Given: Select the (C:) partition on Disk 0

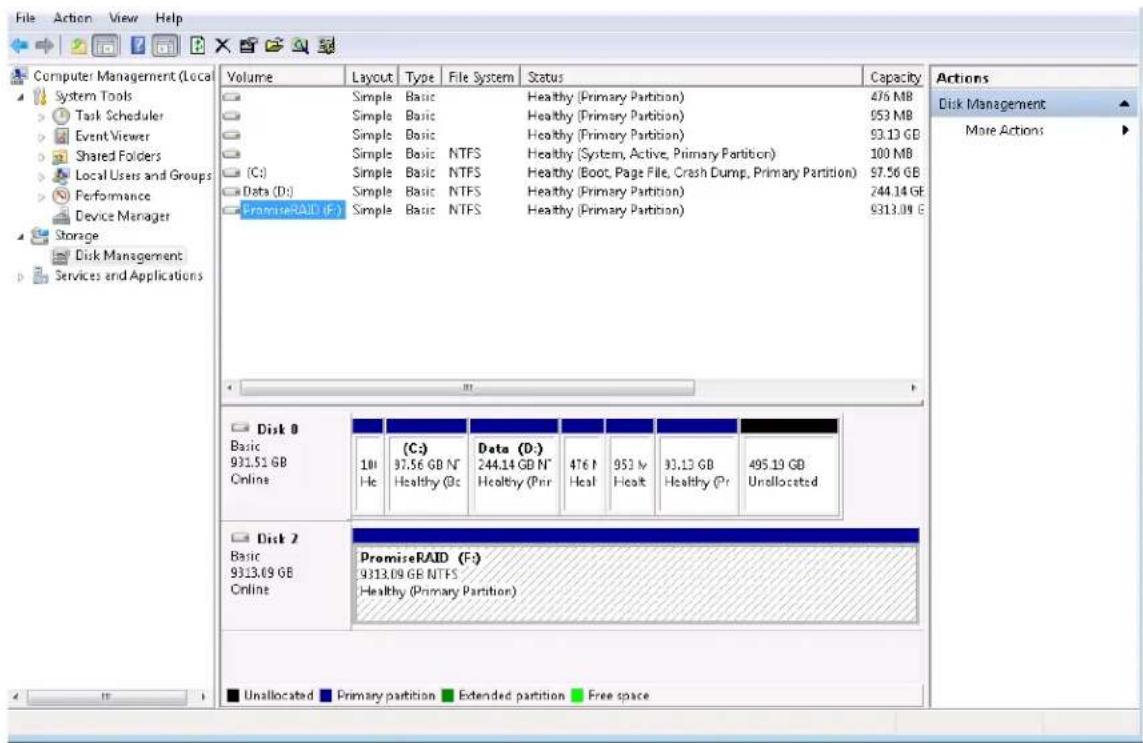Looking at the screenshot, I should click(427, 465).
